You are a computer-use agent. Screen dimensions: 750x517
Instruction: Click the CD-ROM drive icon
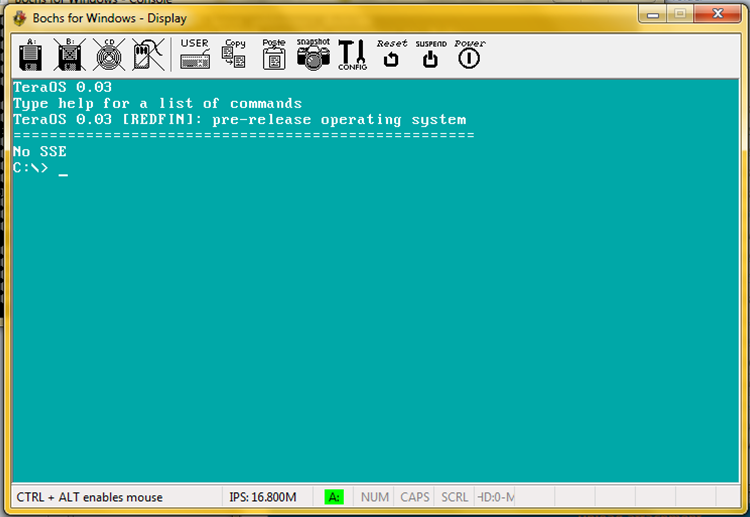coord(109,55)
